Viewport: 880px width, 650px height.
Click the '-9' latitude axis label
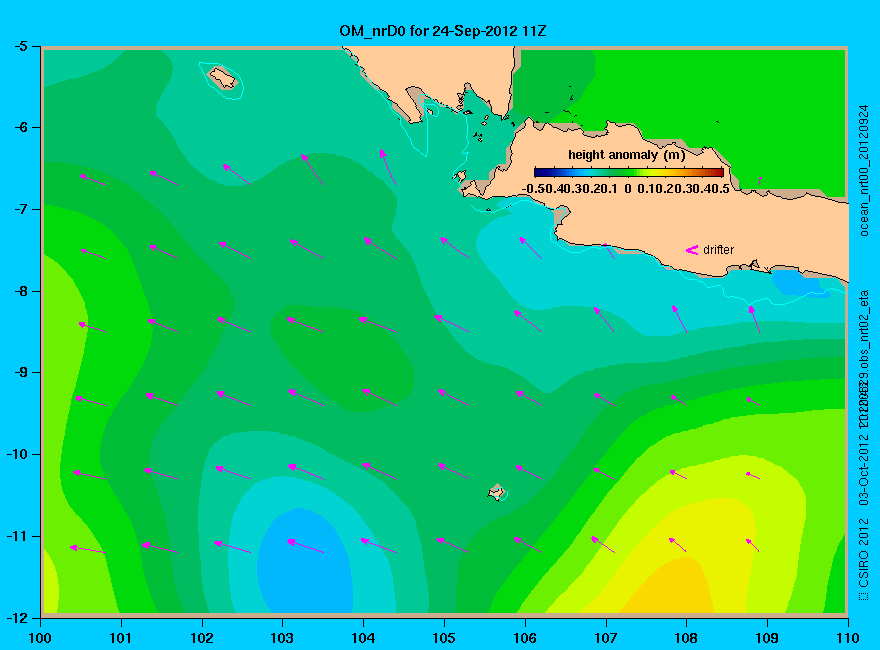(x=20, y=373)
